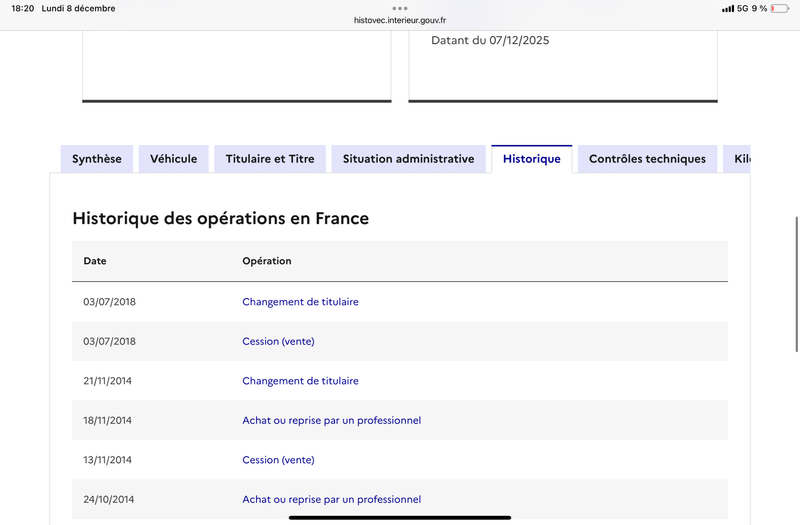Tap the three-dot multitasking icon at top
The image size is (800, 525).
[400, 8]
